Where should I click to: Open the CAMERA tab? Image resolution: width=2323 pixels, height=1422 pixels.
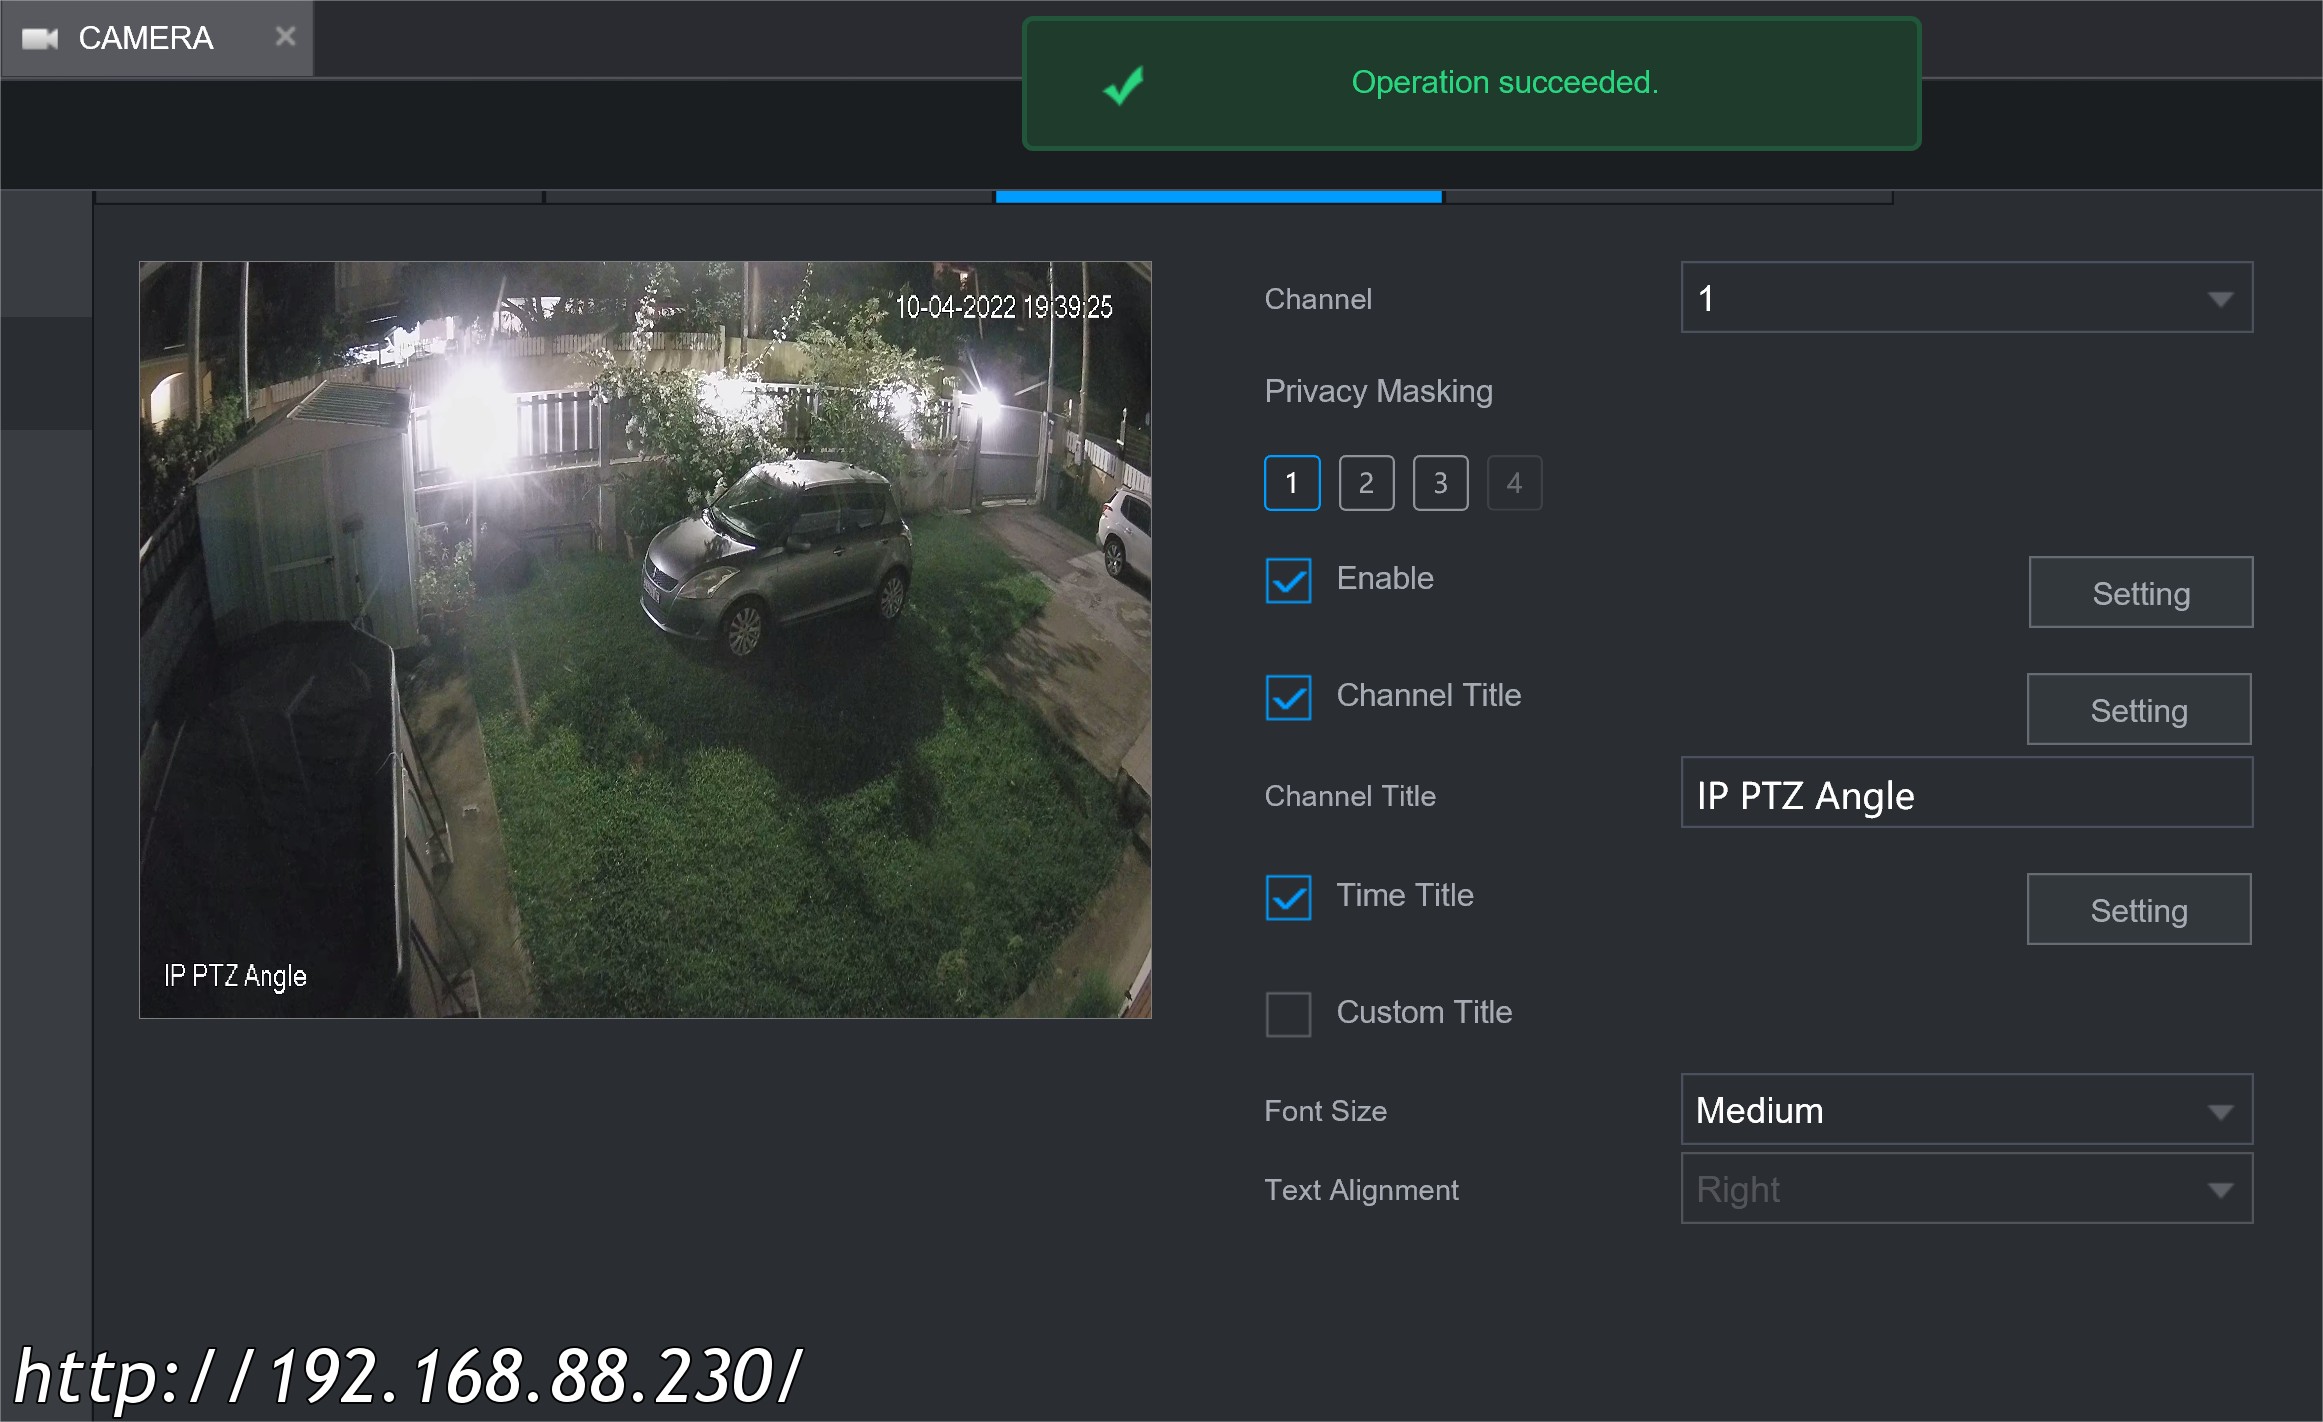[157, 38]
